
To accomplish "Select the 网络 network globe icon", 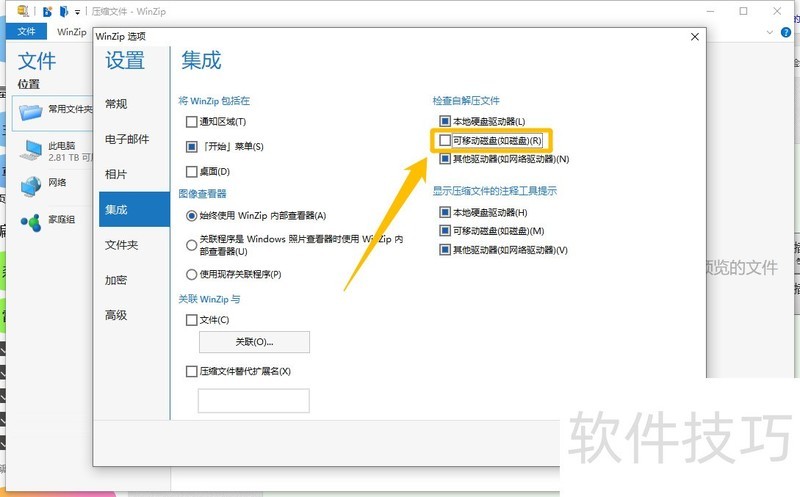I will click(31, 186).
